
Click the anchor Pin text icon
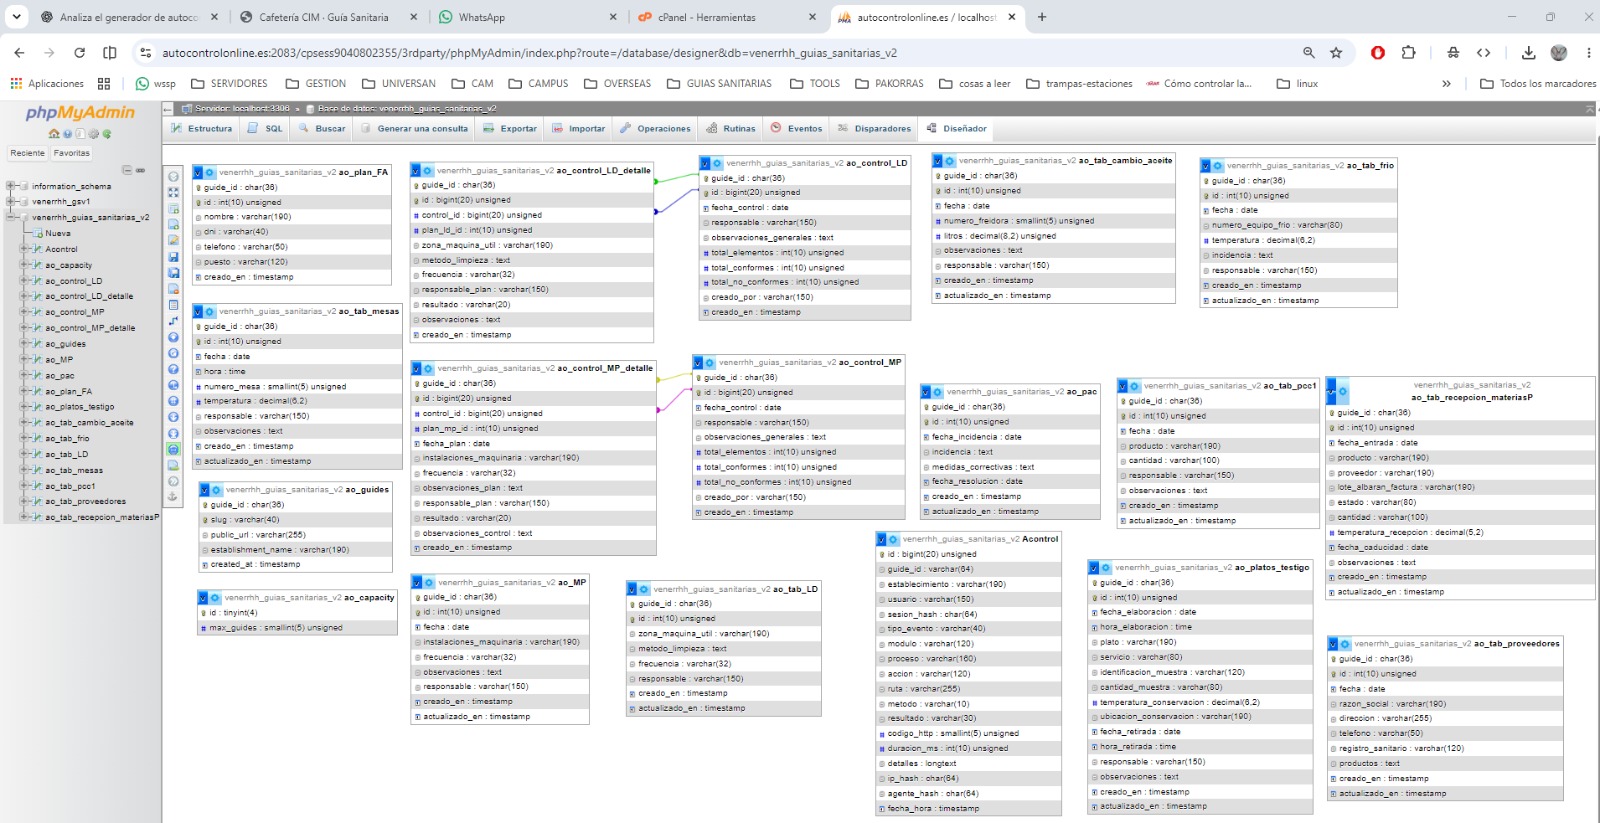pos(173,497)
